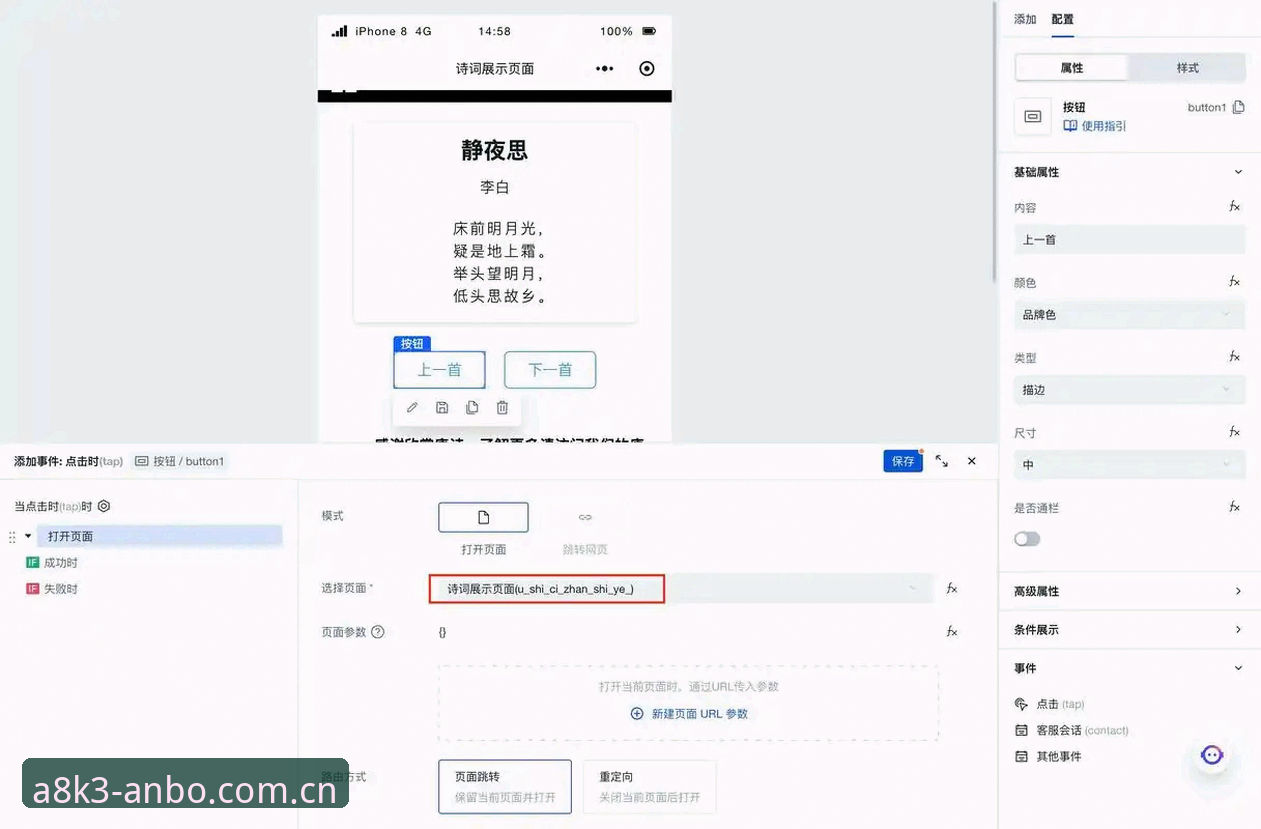Choose 页面跳转 routing method
The height and width of the screenshot is (829, 1261).
[505, 786]
